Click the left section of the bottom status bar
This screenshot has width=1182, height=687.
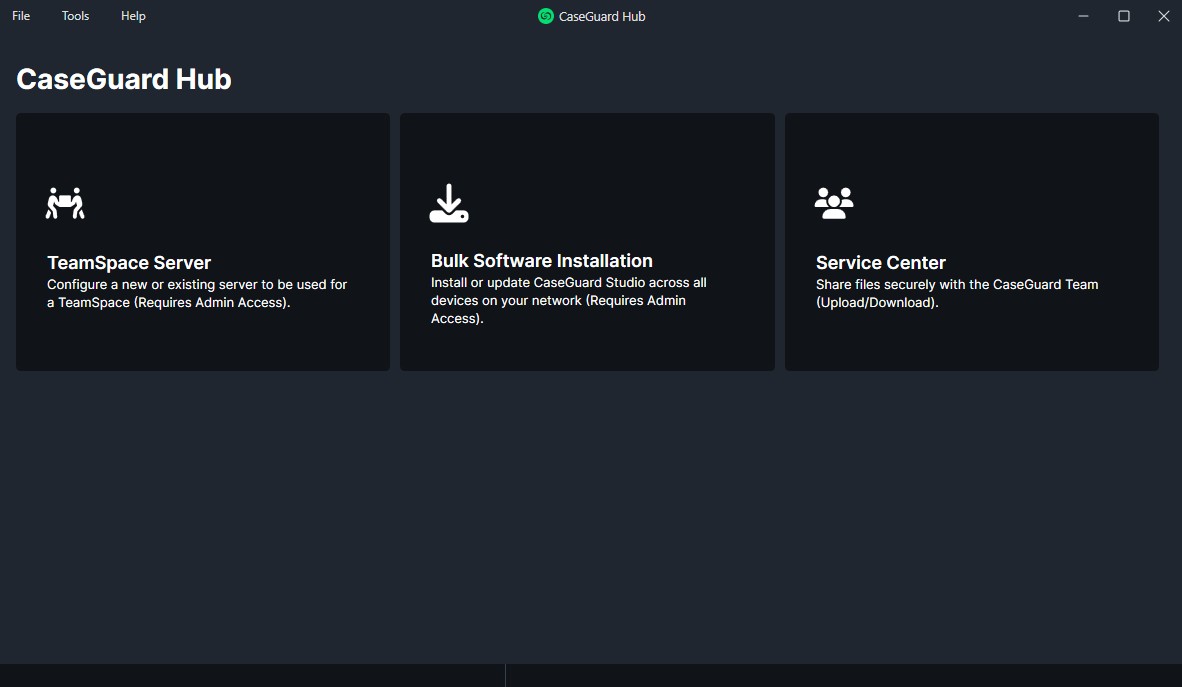tap(250, 675)
